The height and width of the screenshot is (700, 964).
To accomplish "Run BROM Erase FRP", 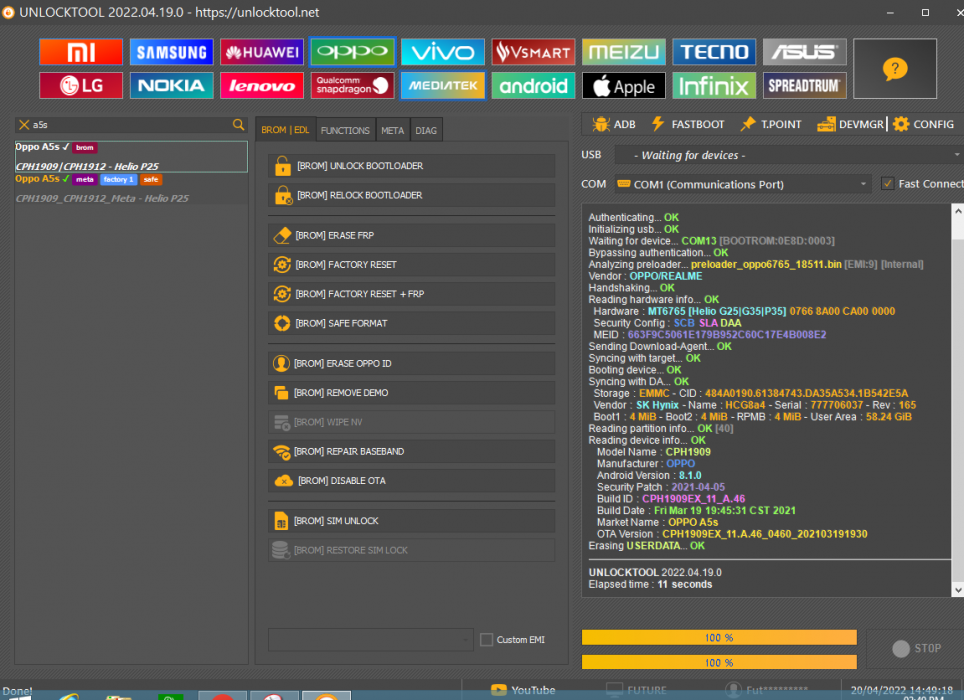I will [411, 235].
